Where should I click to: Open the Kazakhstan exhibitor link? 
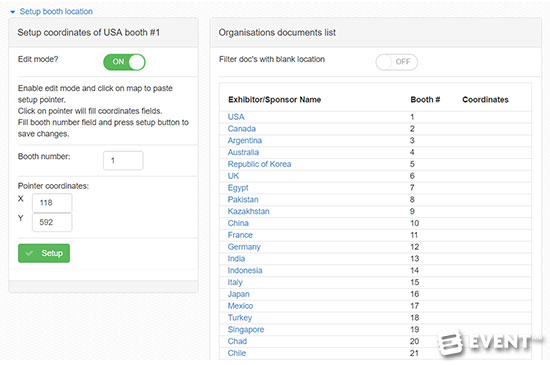pos(248,211)
